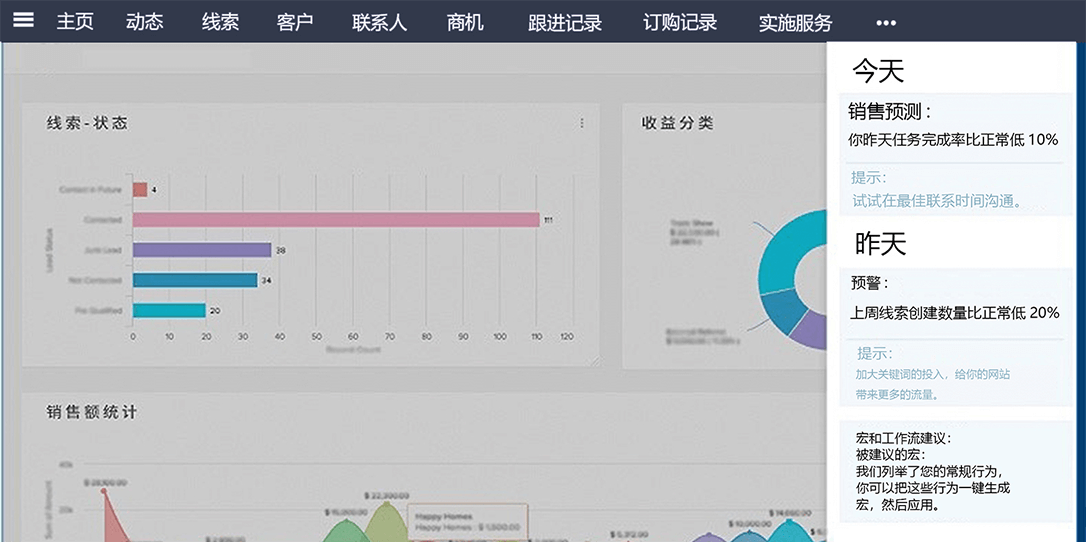Select the purple bar with value 28
The height and width of the screenshot is (542, 1086).
201,250
